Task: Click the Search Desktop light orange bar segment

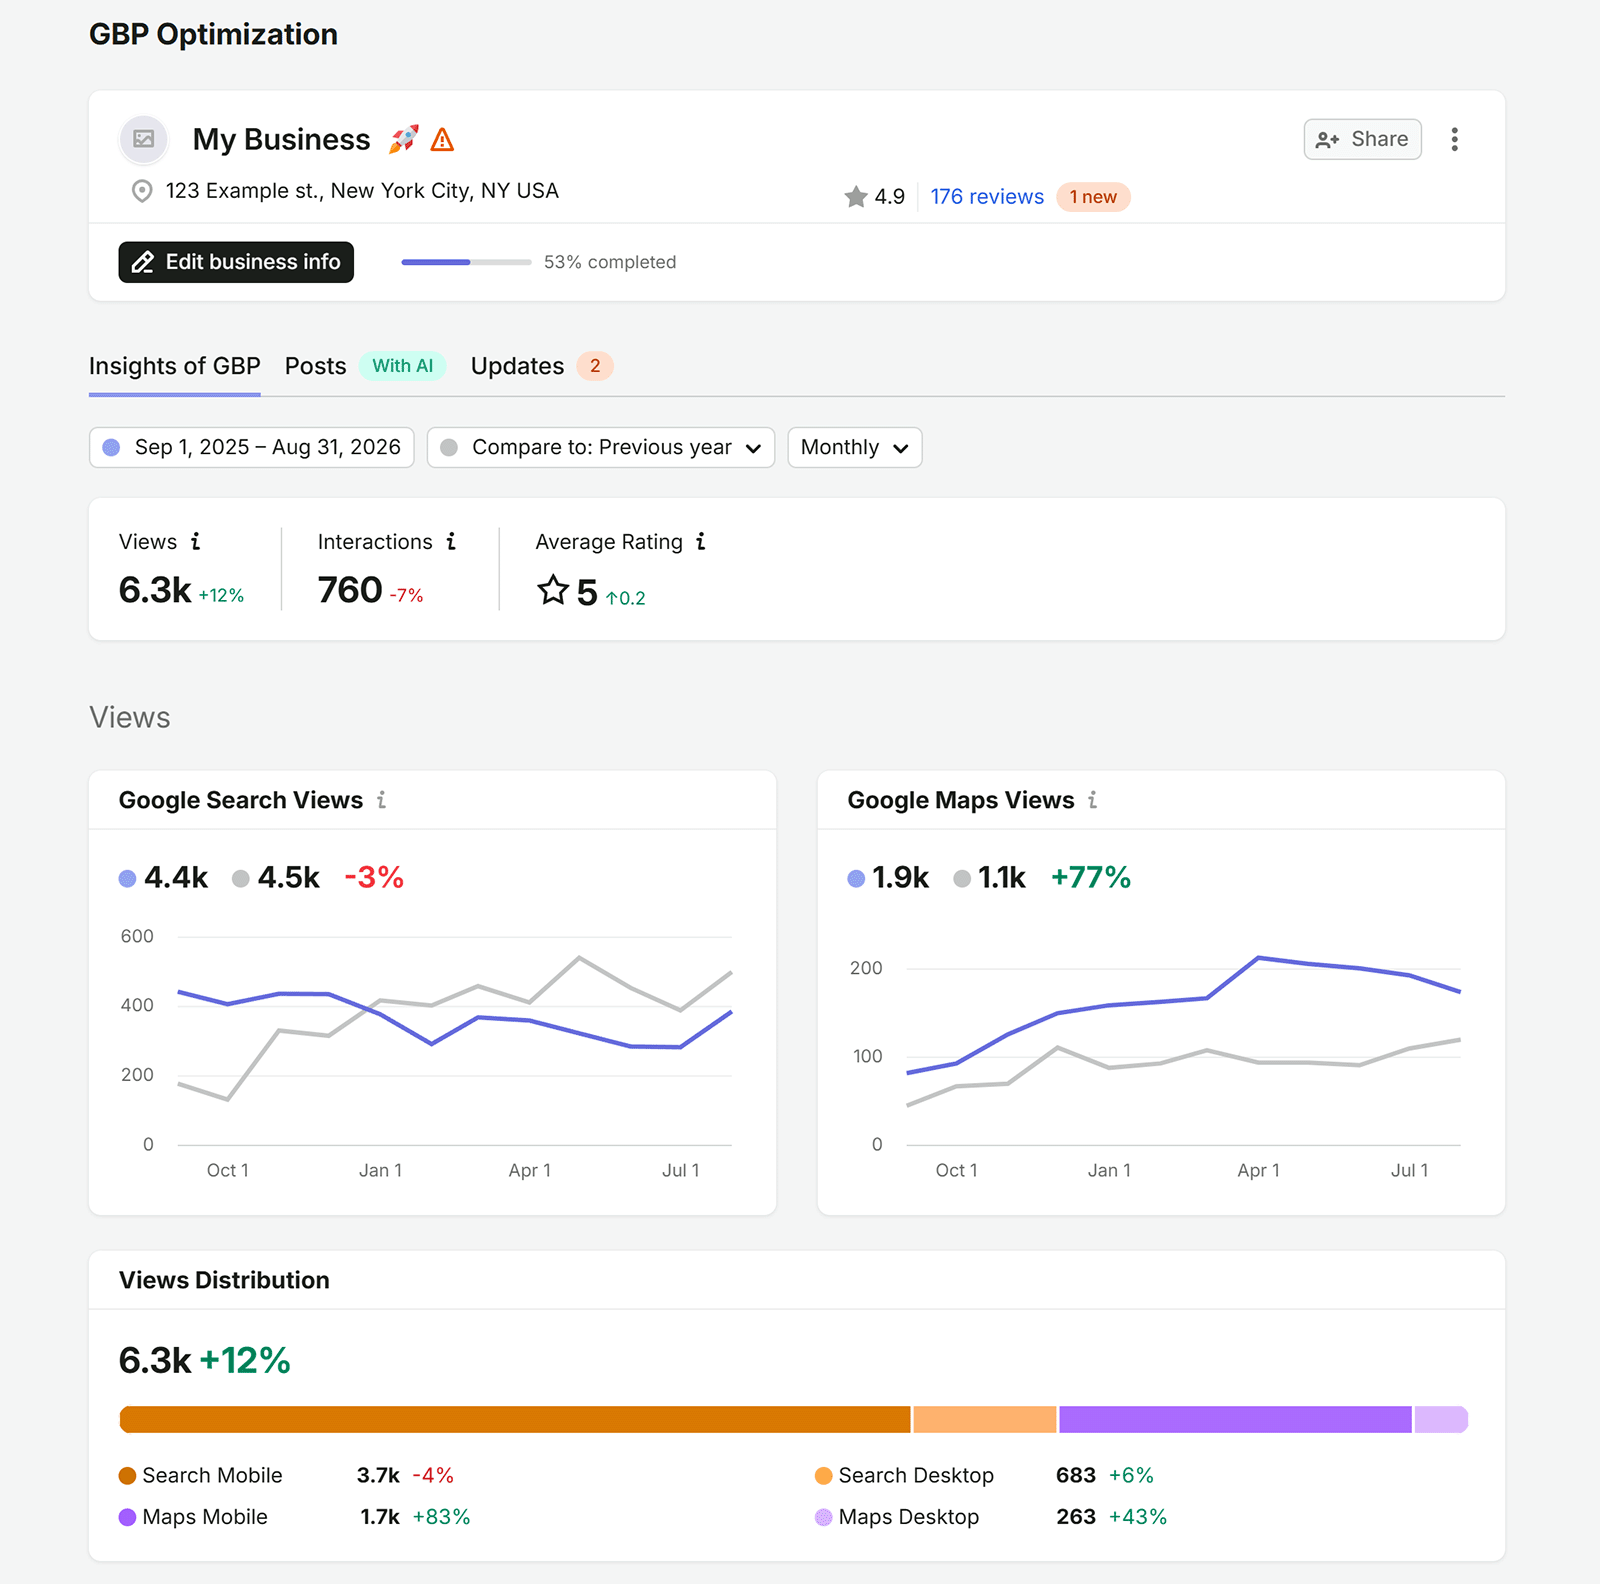Action: 985,1419
